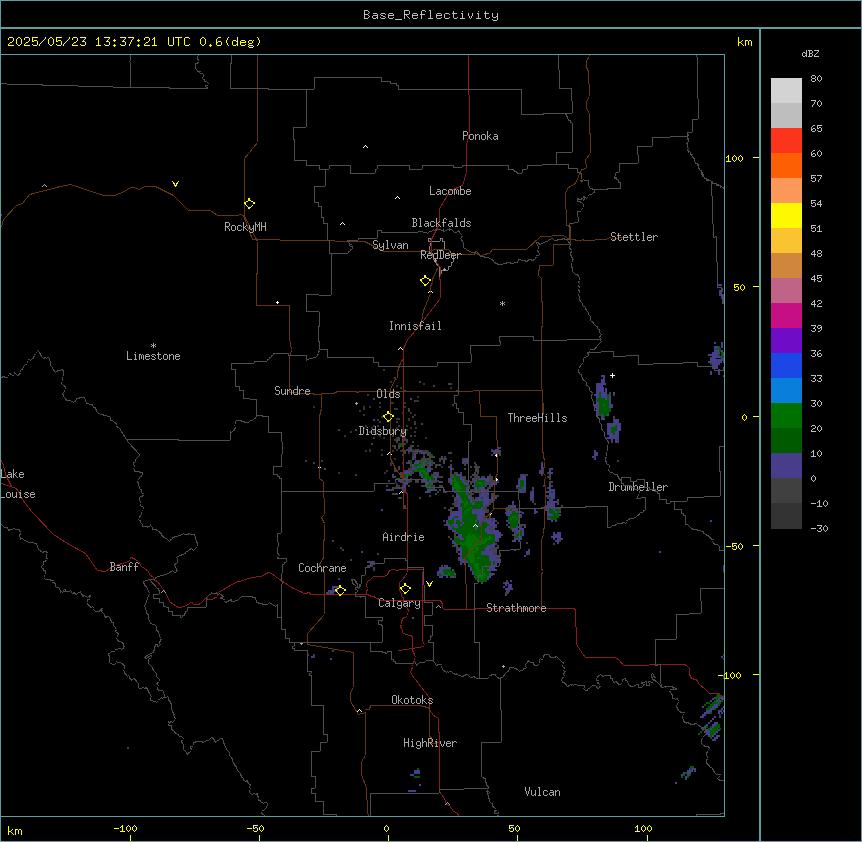Click the Okotoks city label
This screenshot has width=862, height=842.
point(412,700)
